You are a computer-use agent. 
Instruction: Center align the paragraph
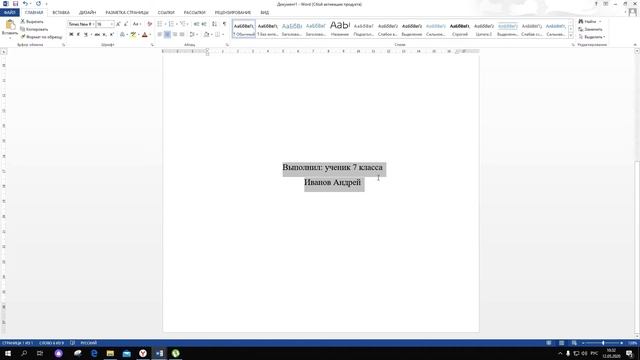point(167,34)
